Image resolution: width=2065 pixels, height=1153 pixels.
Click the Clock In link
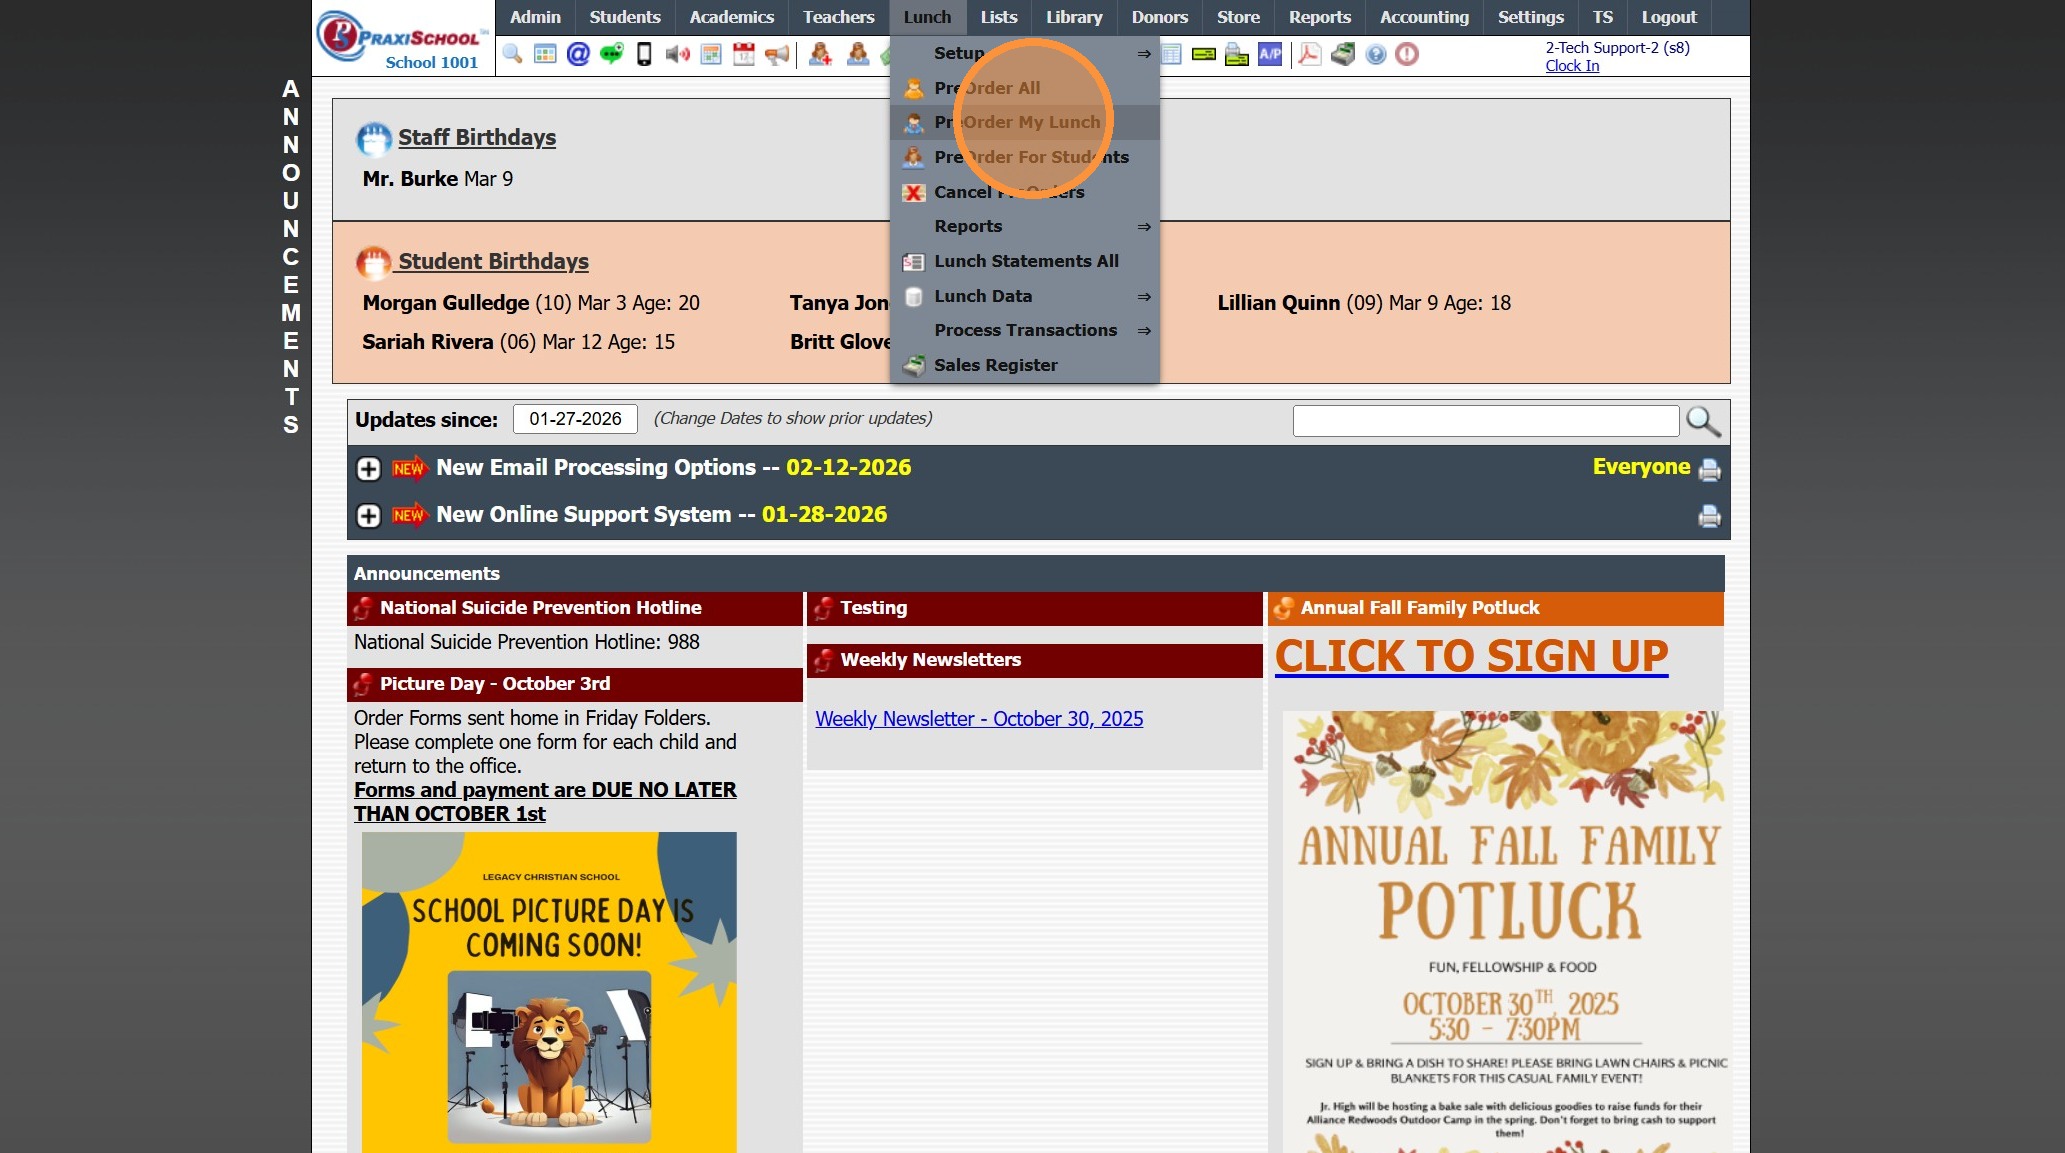click(1572, 66)
